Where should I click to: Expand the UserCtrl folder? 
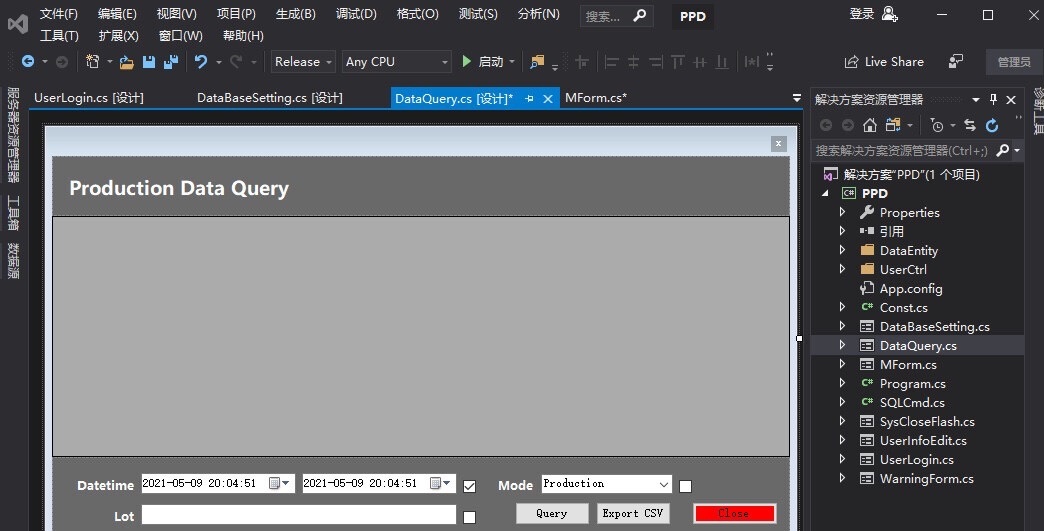coord(842,269)
